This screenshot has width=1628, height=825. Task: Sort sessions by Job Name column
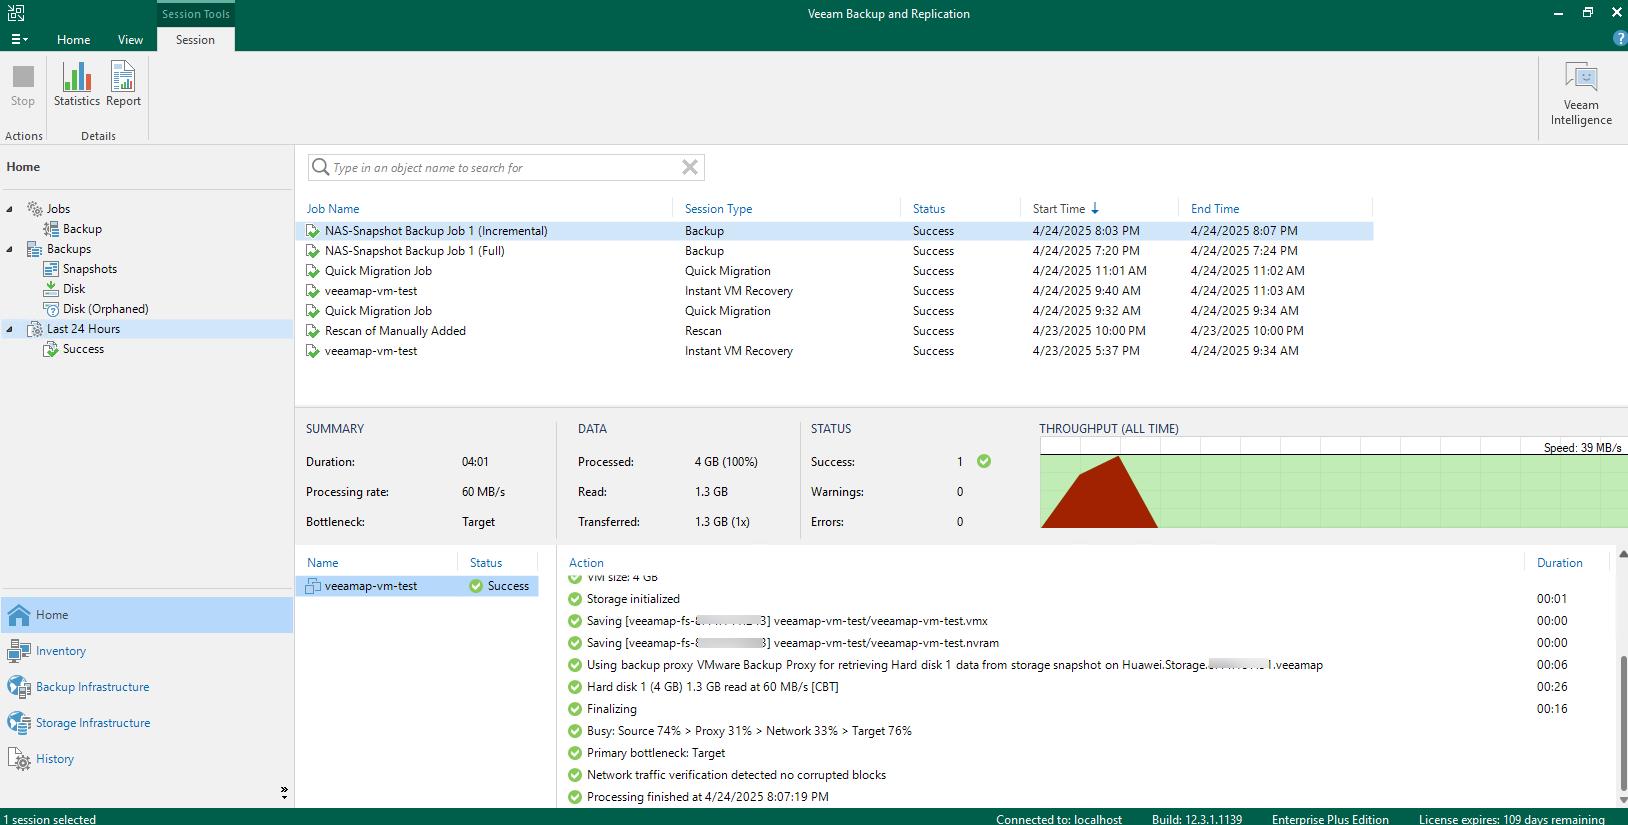[x=333, y=209]
